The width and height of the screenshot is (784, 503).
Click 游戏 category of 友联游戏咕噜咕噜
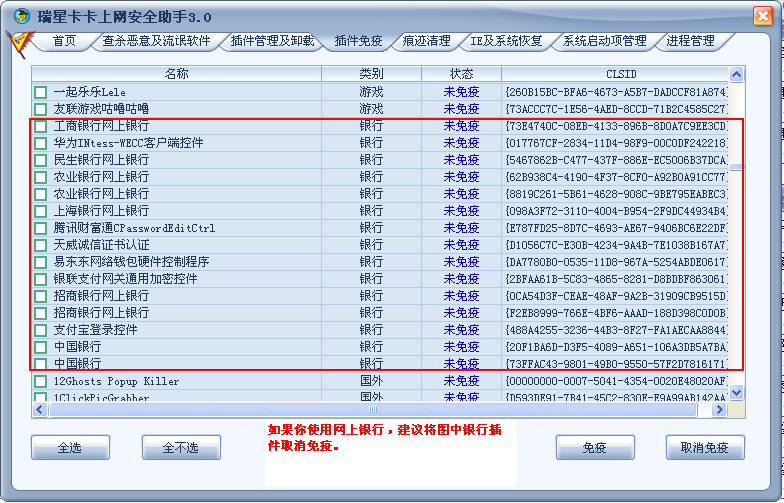pyautogui.click(x=371, y=109)
